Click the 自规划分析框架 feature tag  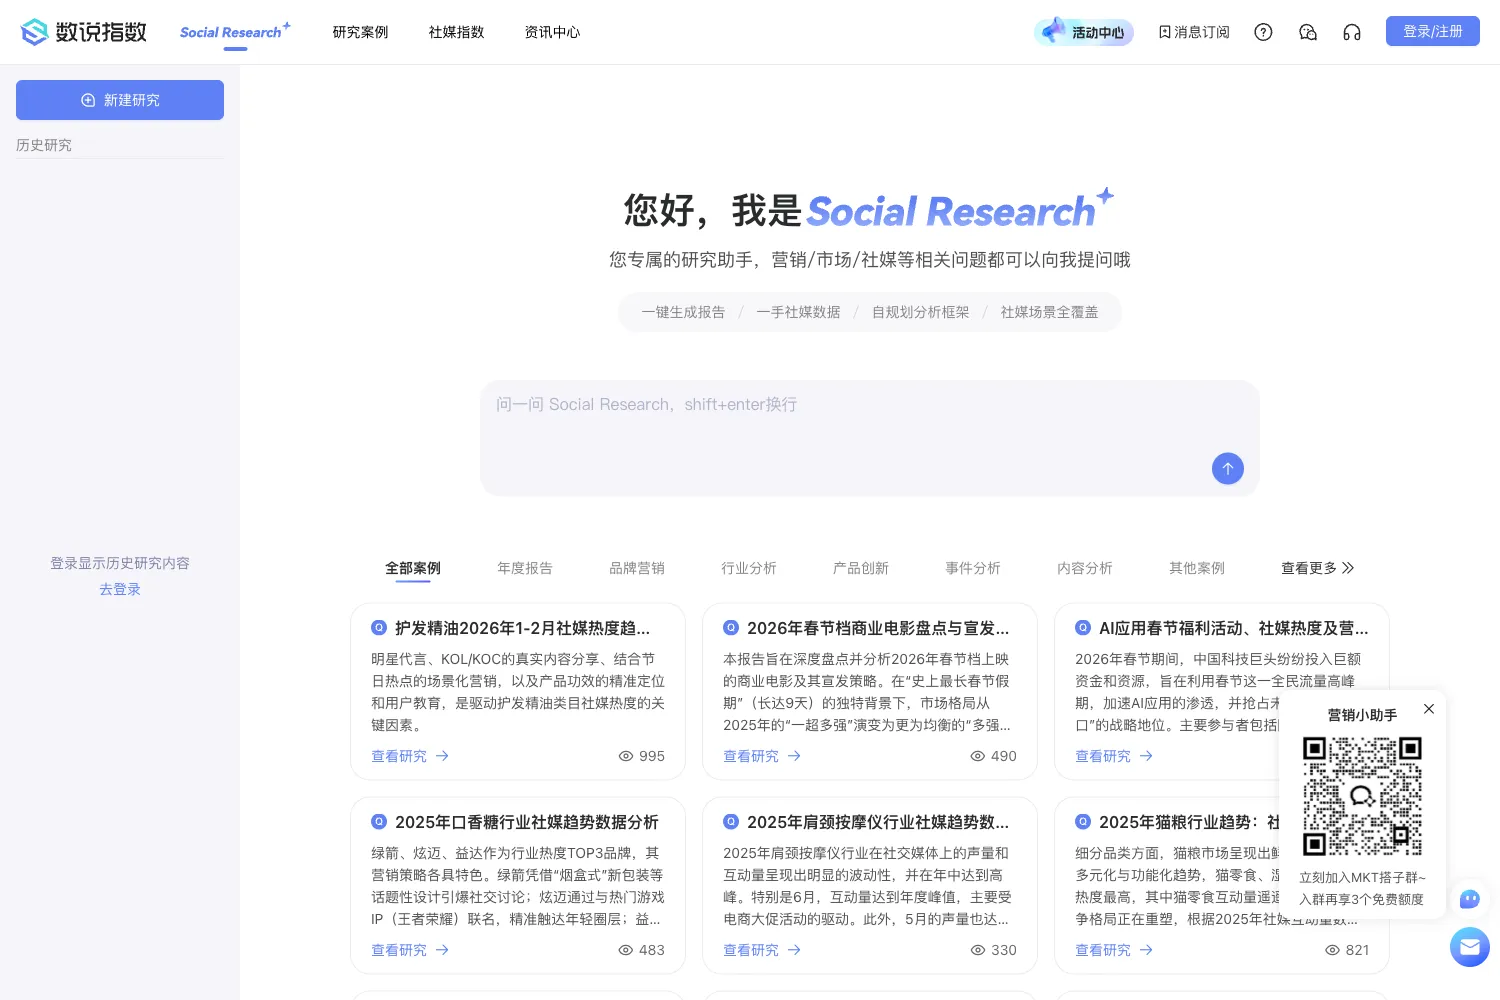click(x=920, y=312)
